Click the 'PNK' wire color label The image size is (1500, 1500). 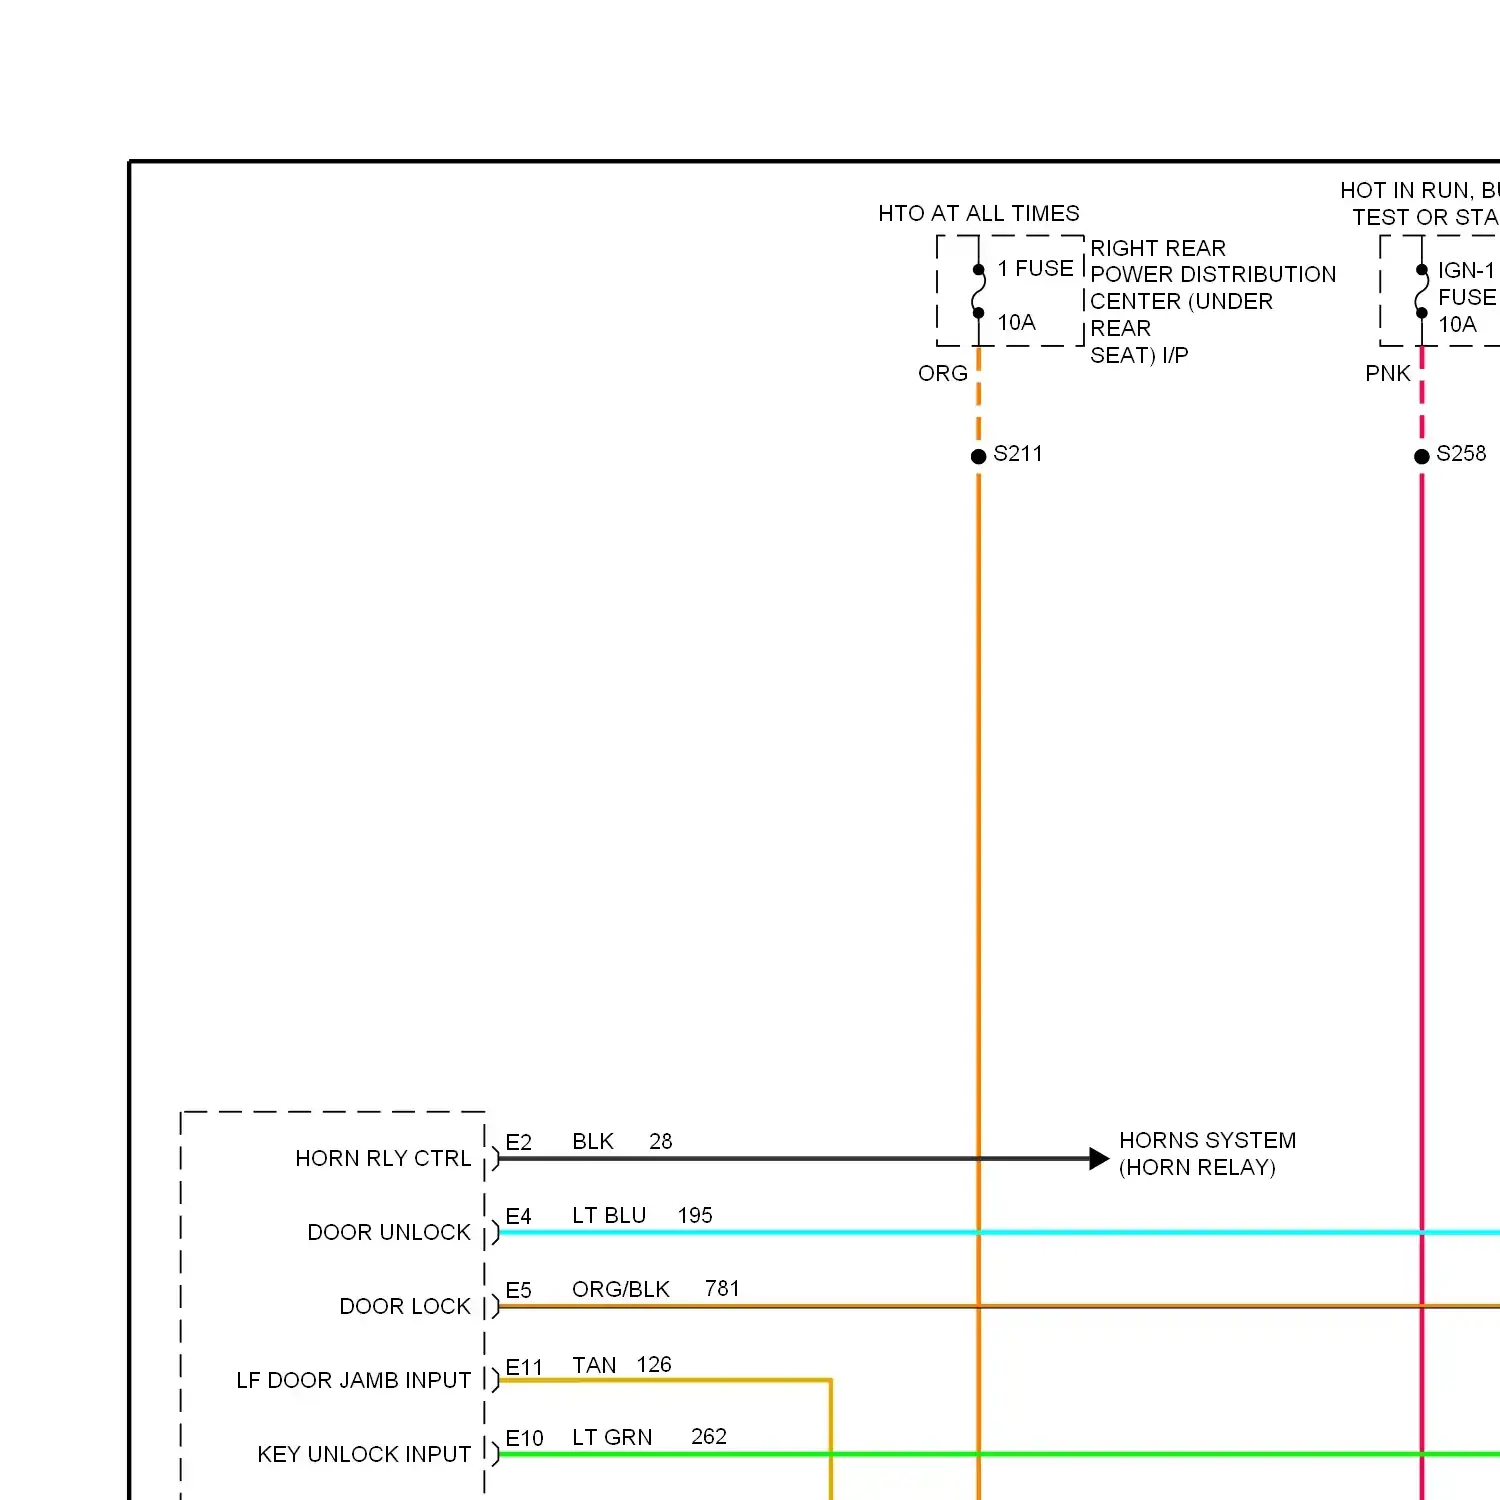[1388, 373]
